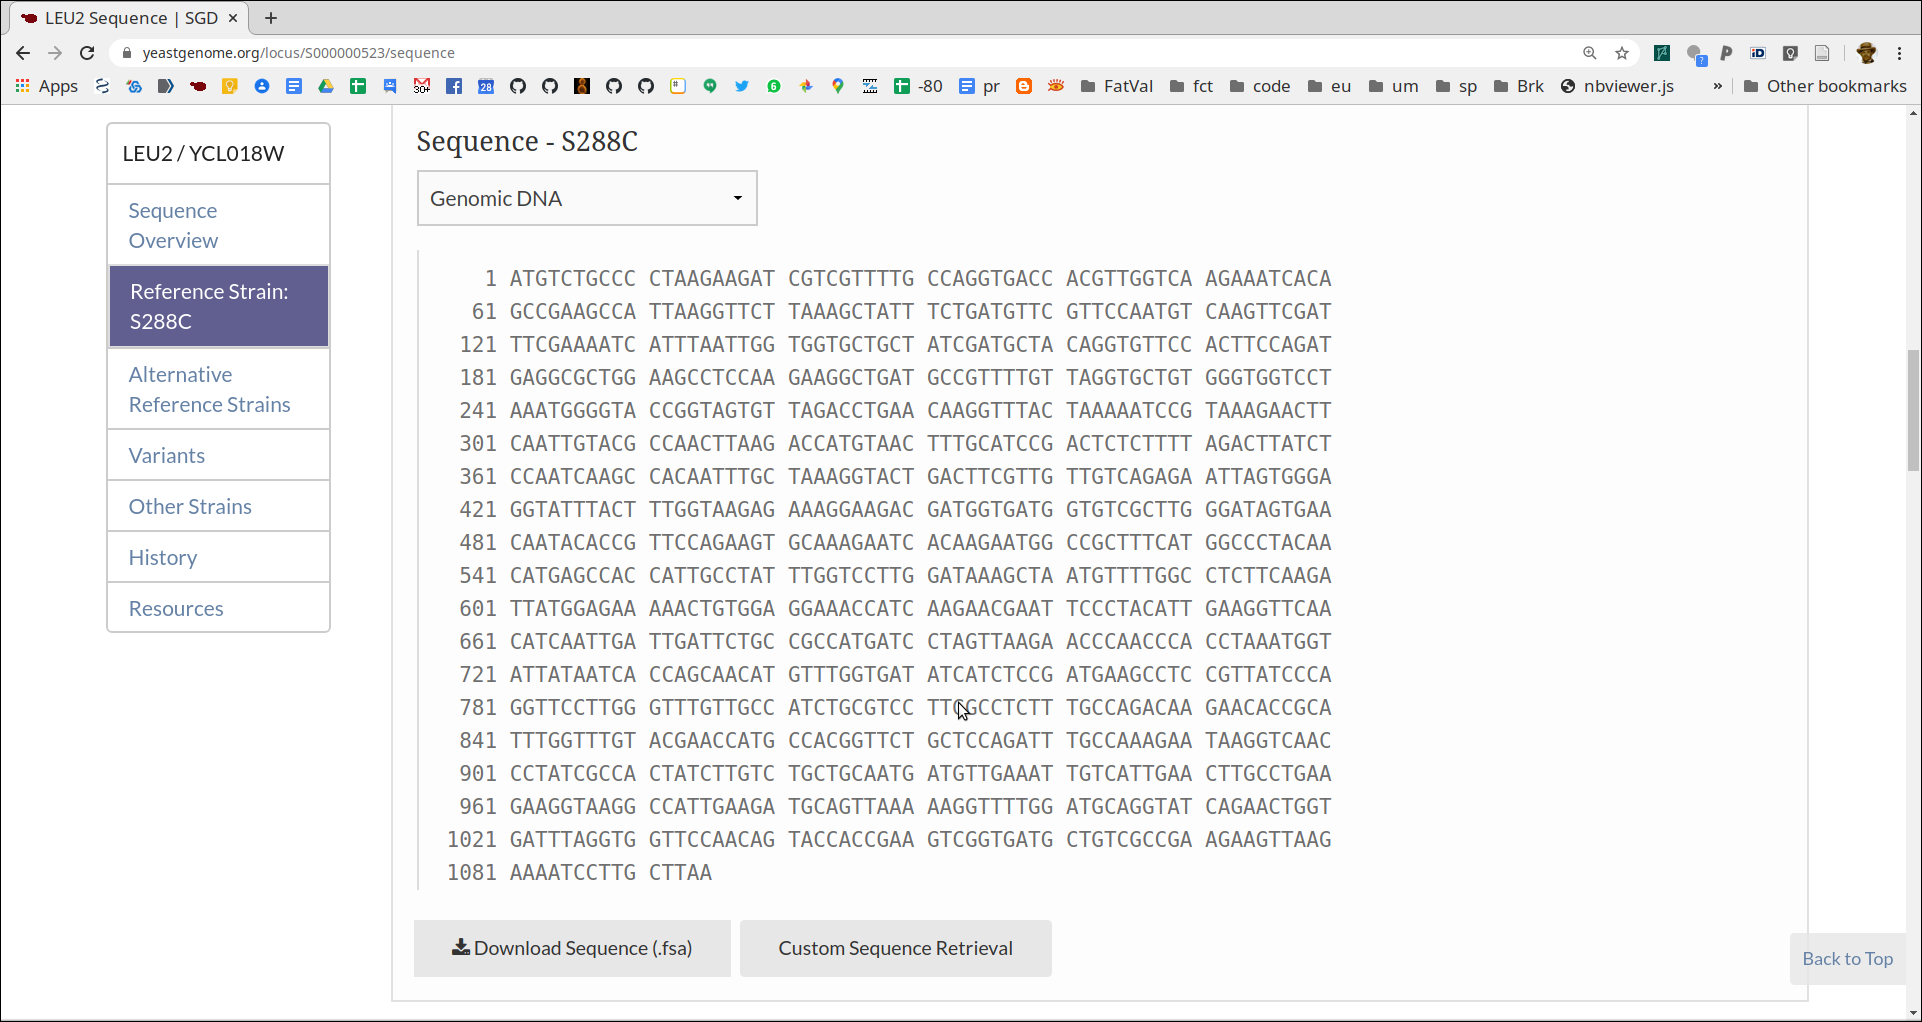Image resolution: width=1922 pixels, height=1022 pixels.
Task: Open the browser zoom magnifier icon
Action: click(x=1590, y=53)
